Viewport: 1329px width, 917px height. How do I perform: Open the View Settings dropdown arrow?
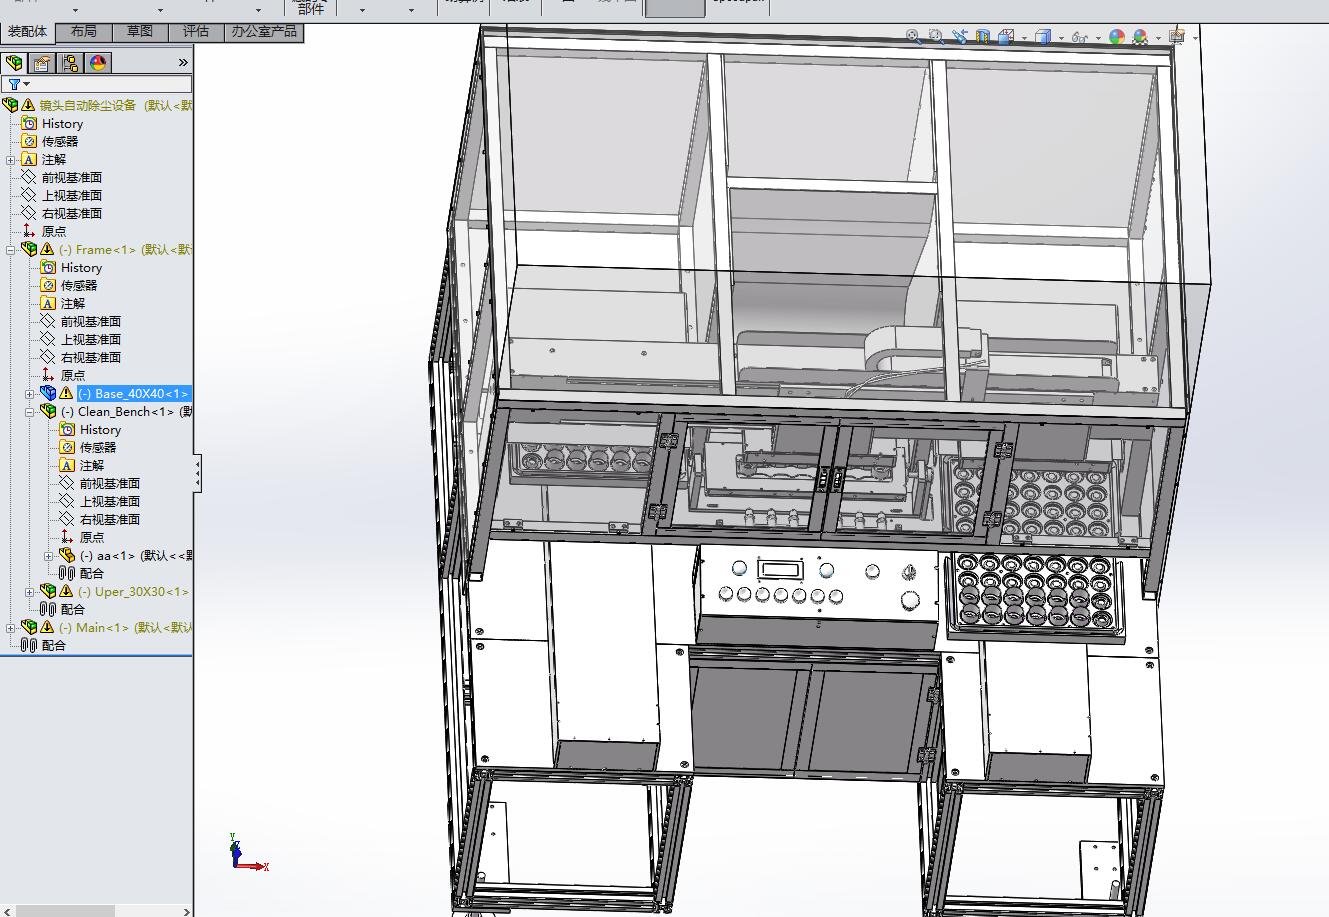point(1195,38)
